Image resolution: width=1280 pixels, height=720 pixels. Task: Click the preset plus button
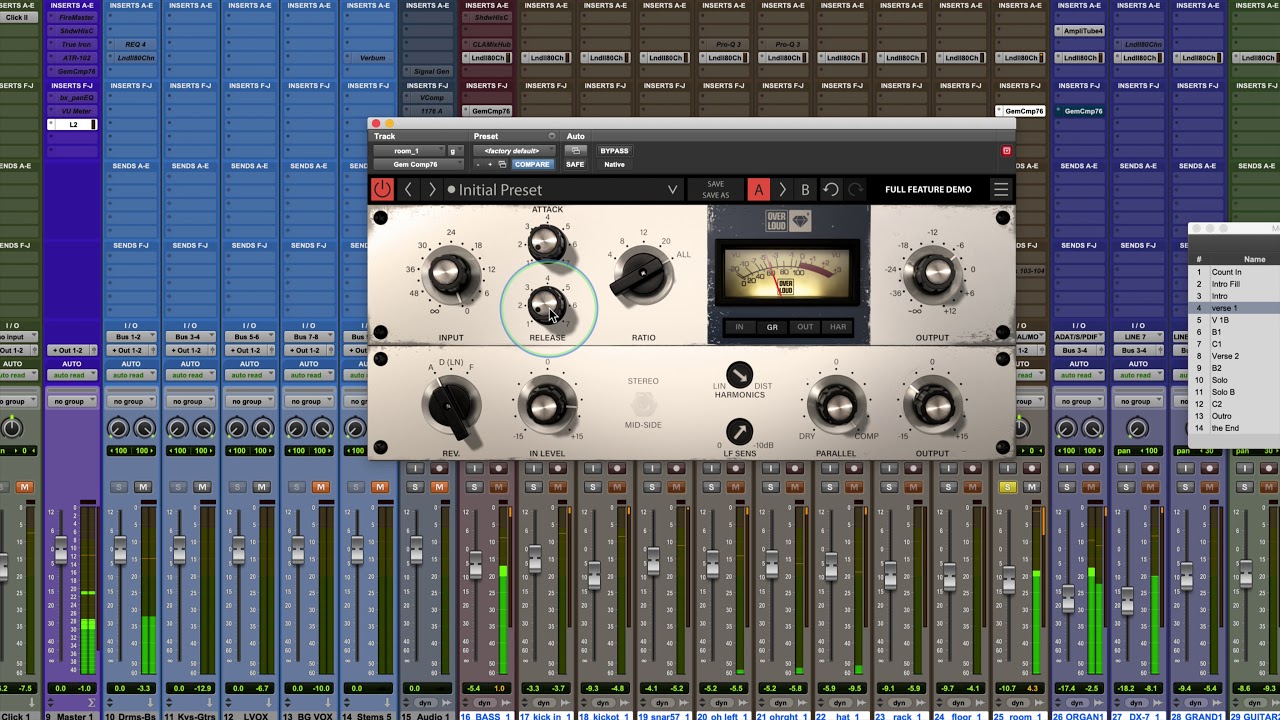(x=490, y=164)
